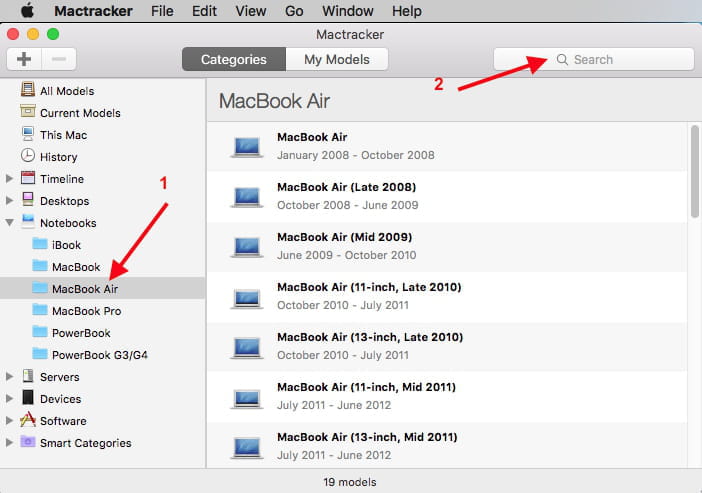Viewport: 702px width, 493px height.
Task: Click the 'June 2009 - October 2010' date text
Action: coord(347,255)
